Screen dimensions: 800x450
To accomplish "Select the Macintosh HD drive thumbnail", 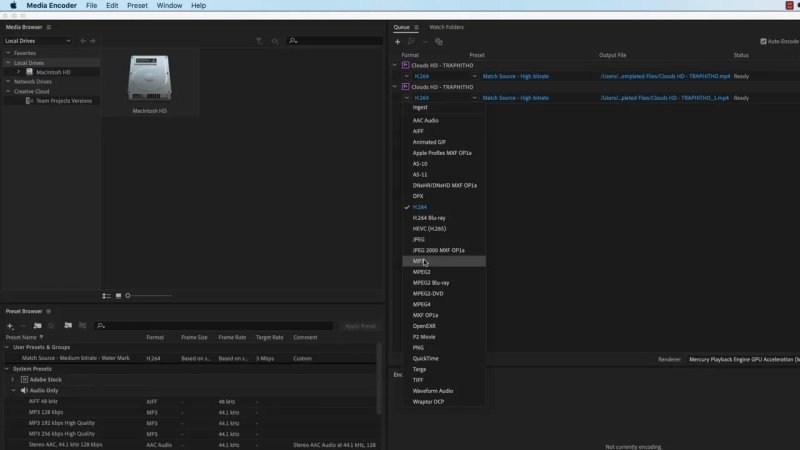I will (149, 79).
